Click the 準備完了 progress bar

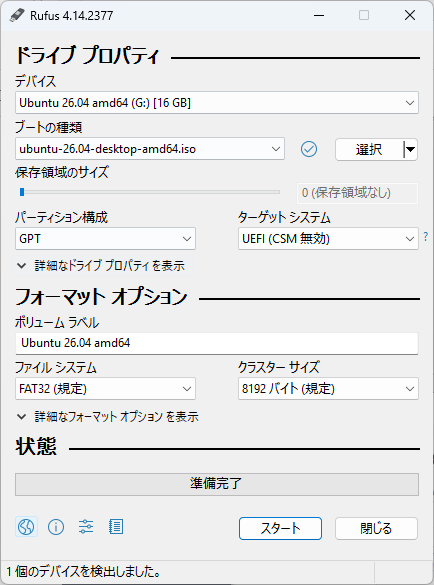(217, 484)
